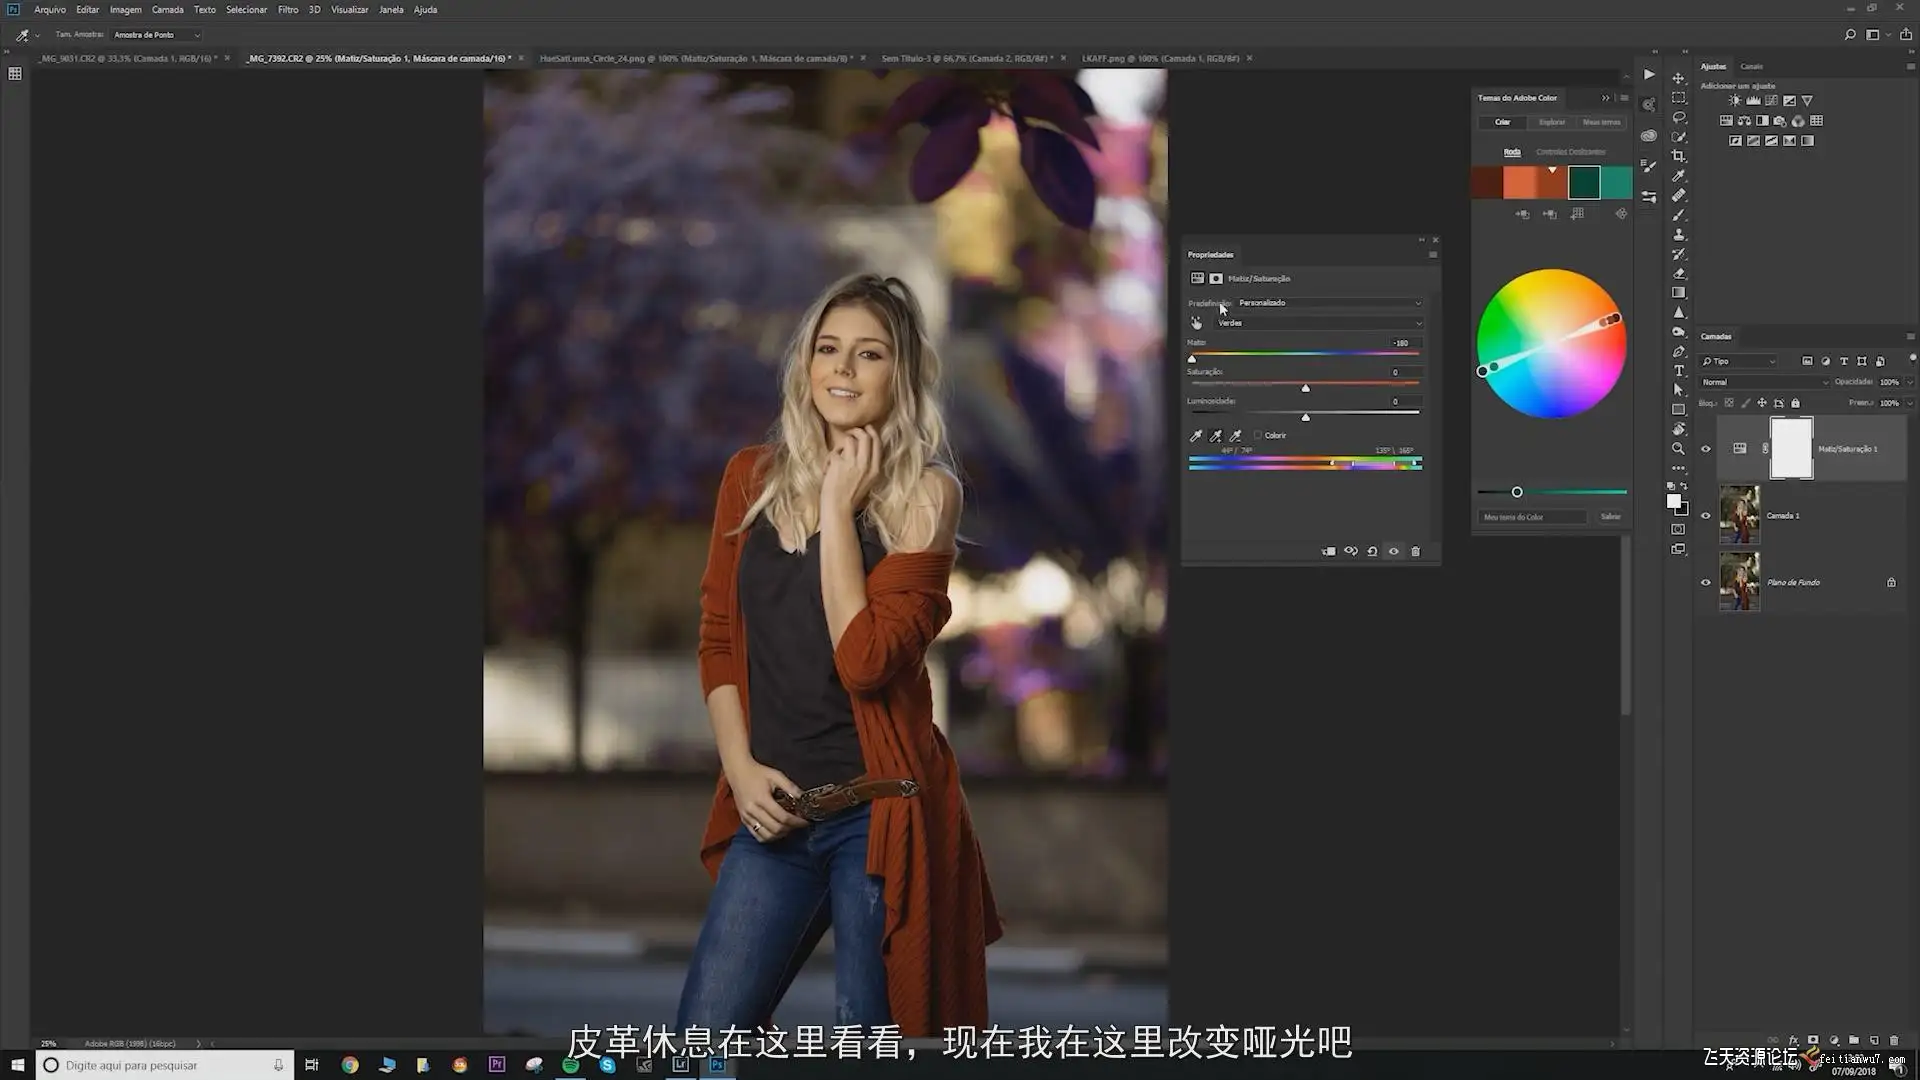Click the Salvar button in Adobe Color
The image size is (1920, 1080).
coord(1610,517)
